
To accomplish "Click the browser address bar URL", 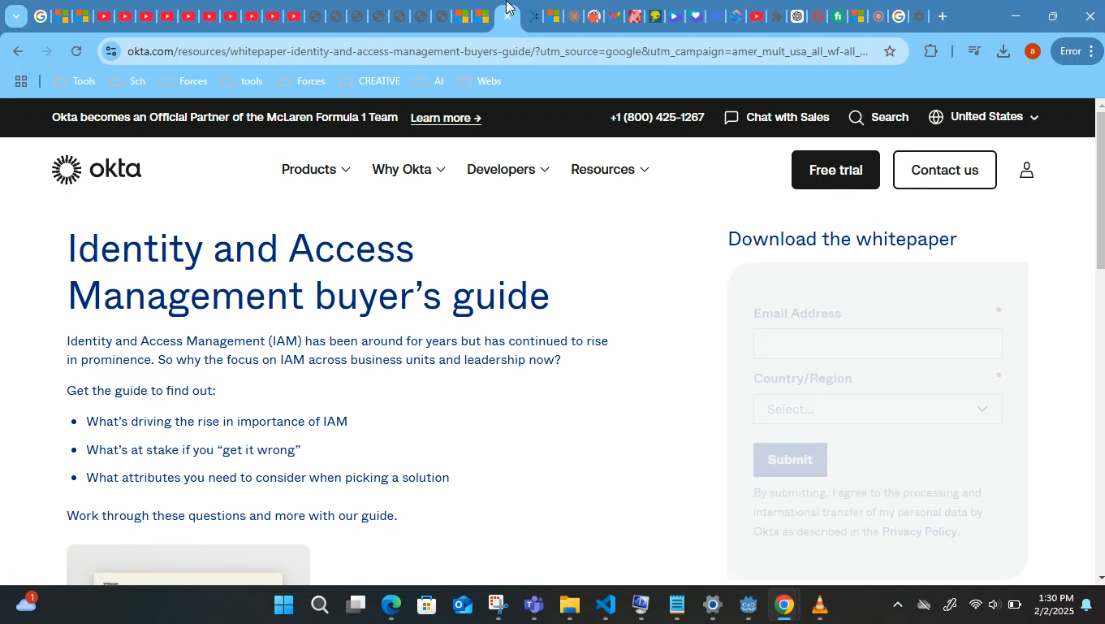I will pos(498,51).
